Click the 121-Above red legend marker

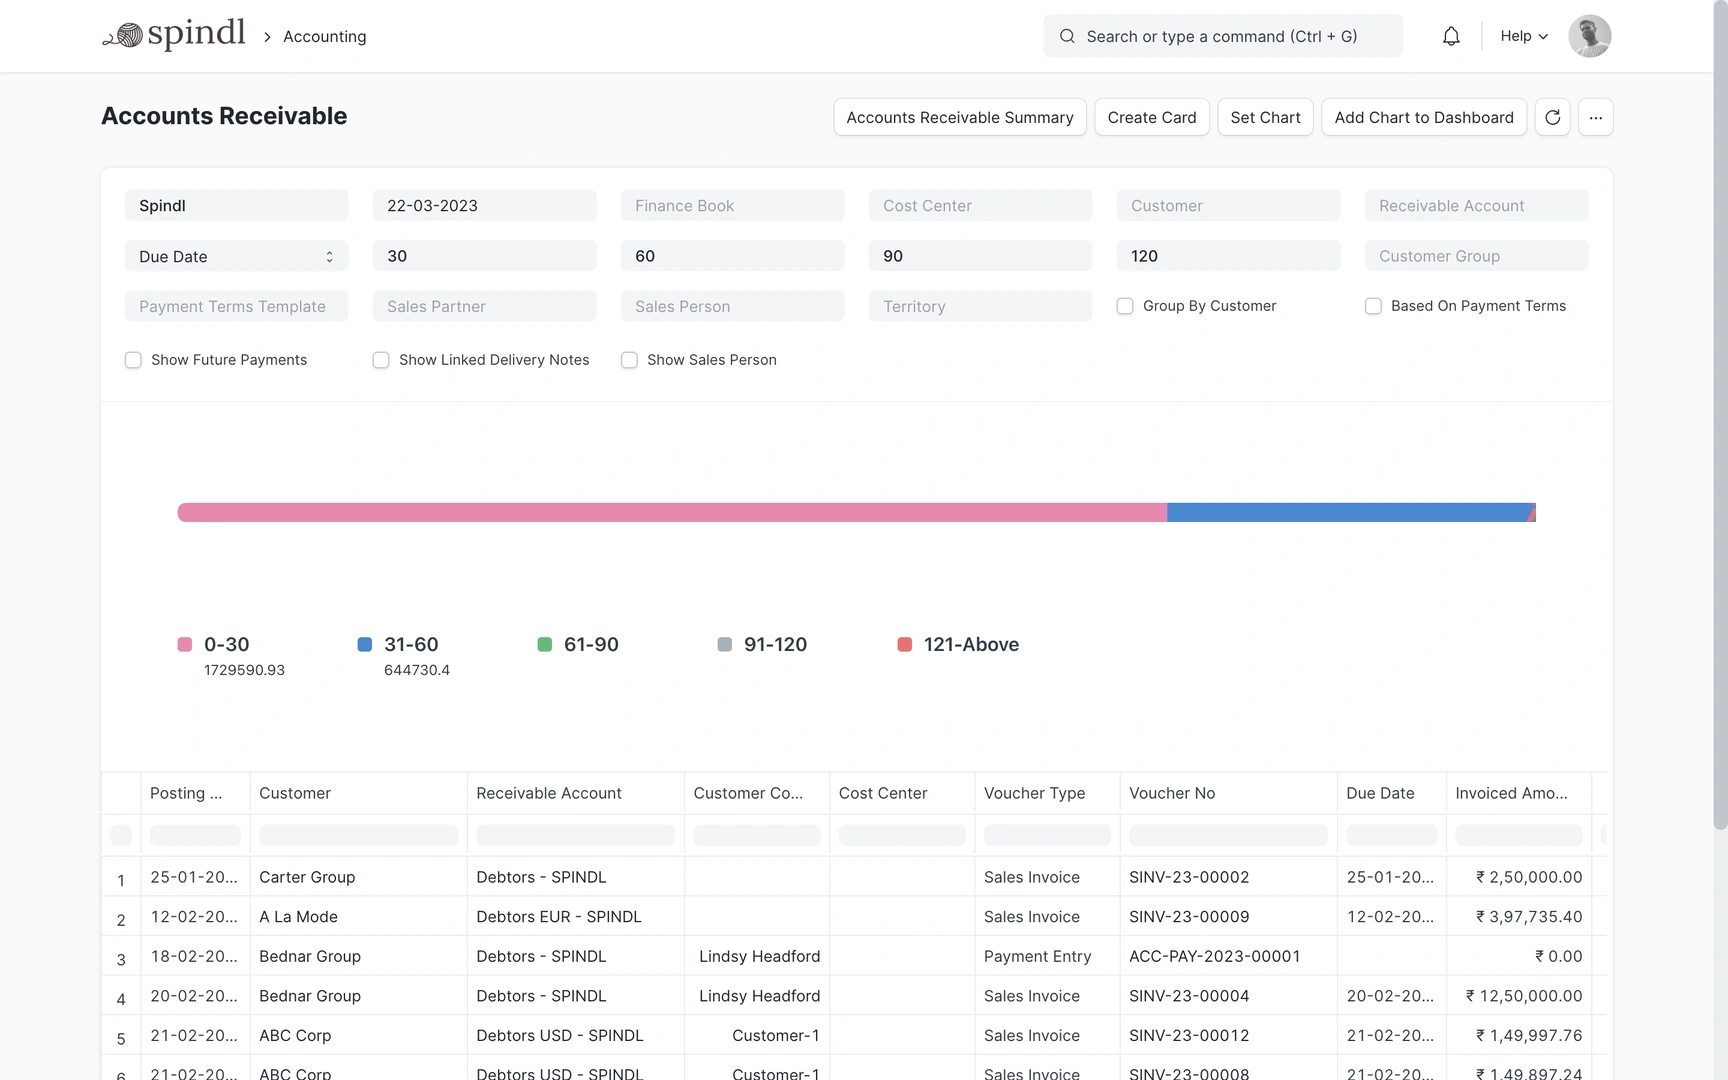[x=905, y=645]
